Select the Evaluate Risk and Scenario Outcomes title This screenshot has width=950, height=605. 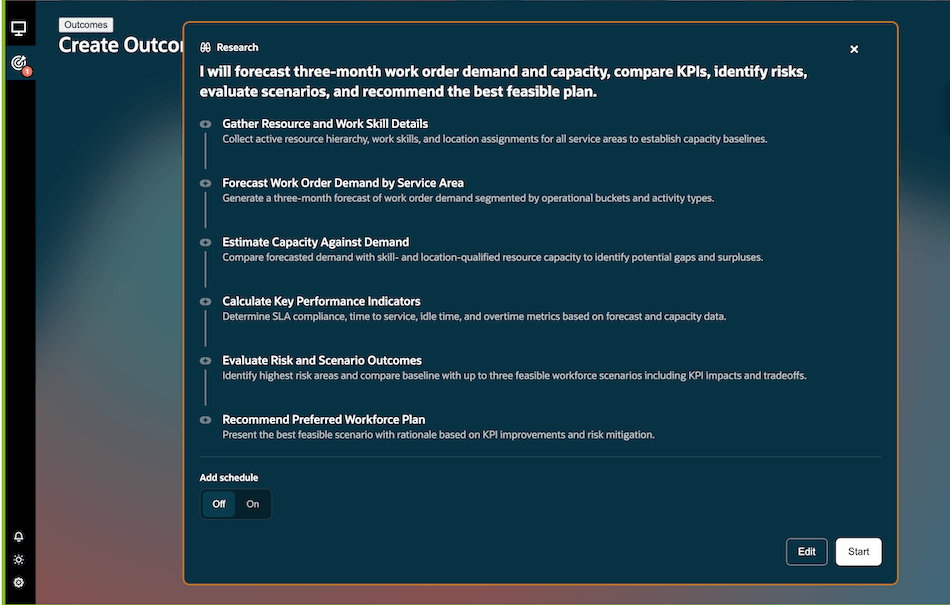pyautogui.click(x=322, y=360)
